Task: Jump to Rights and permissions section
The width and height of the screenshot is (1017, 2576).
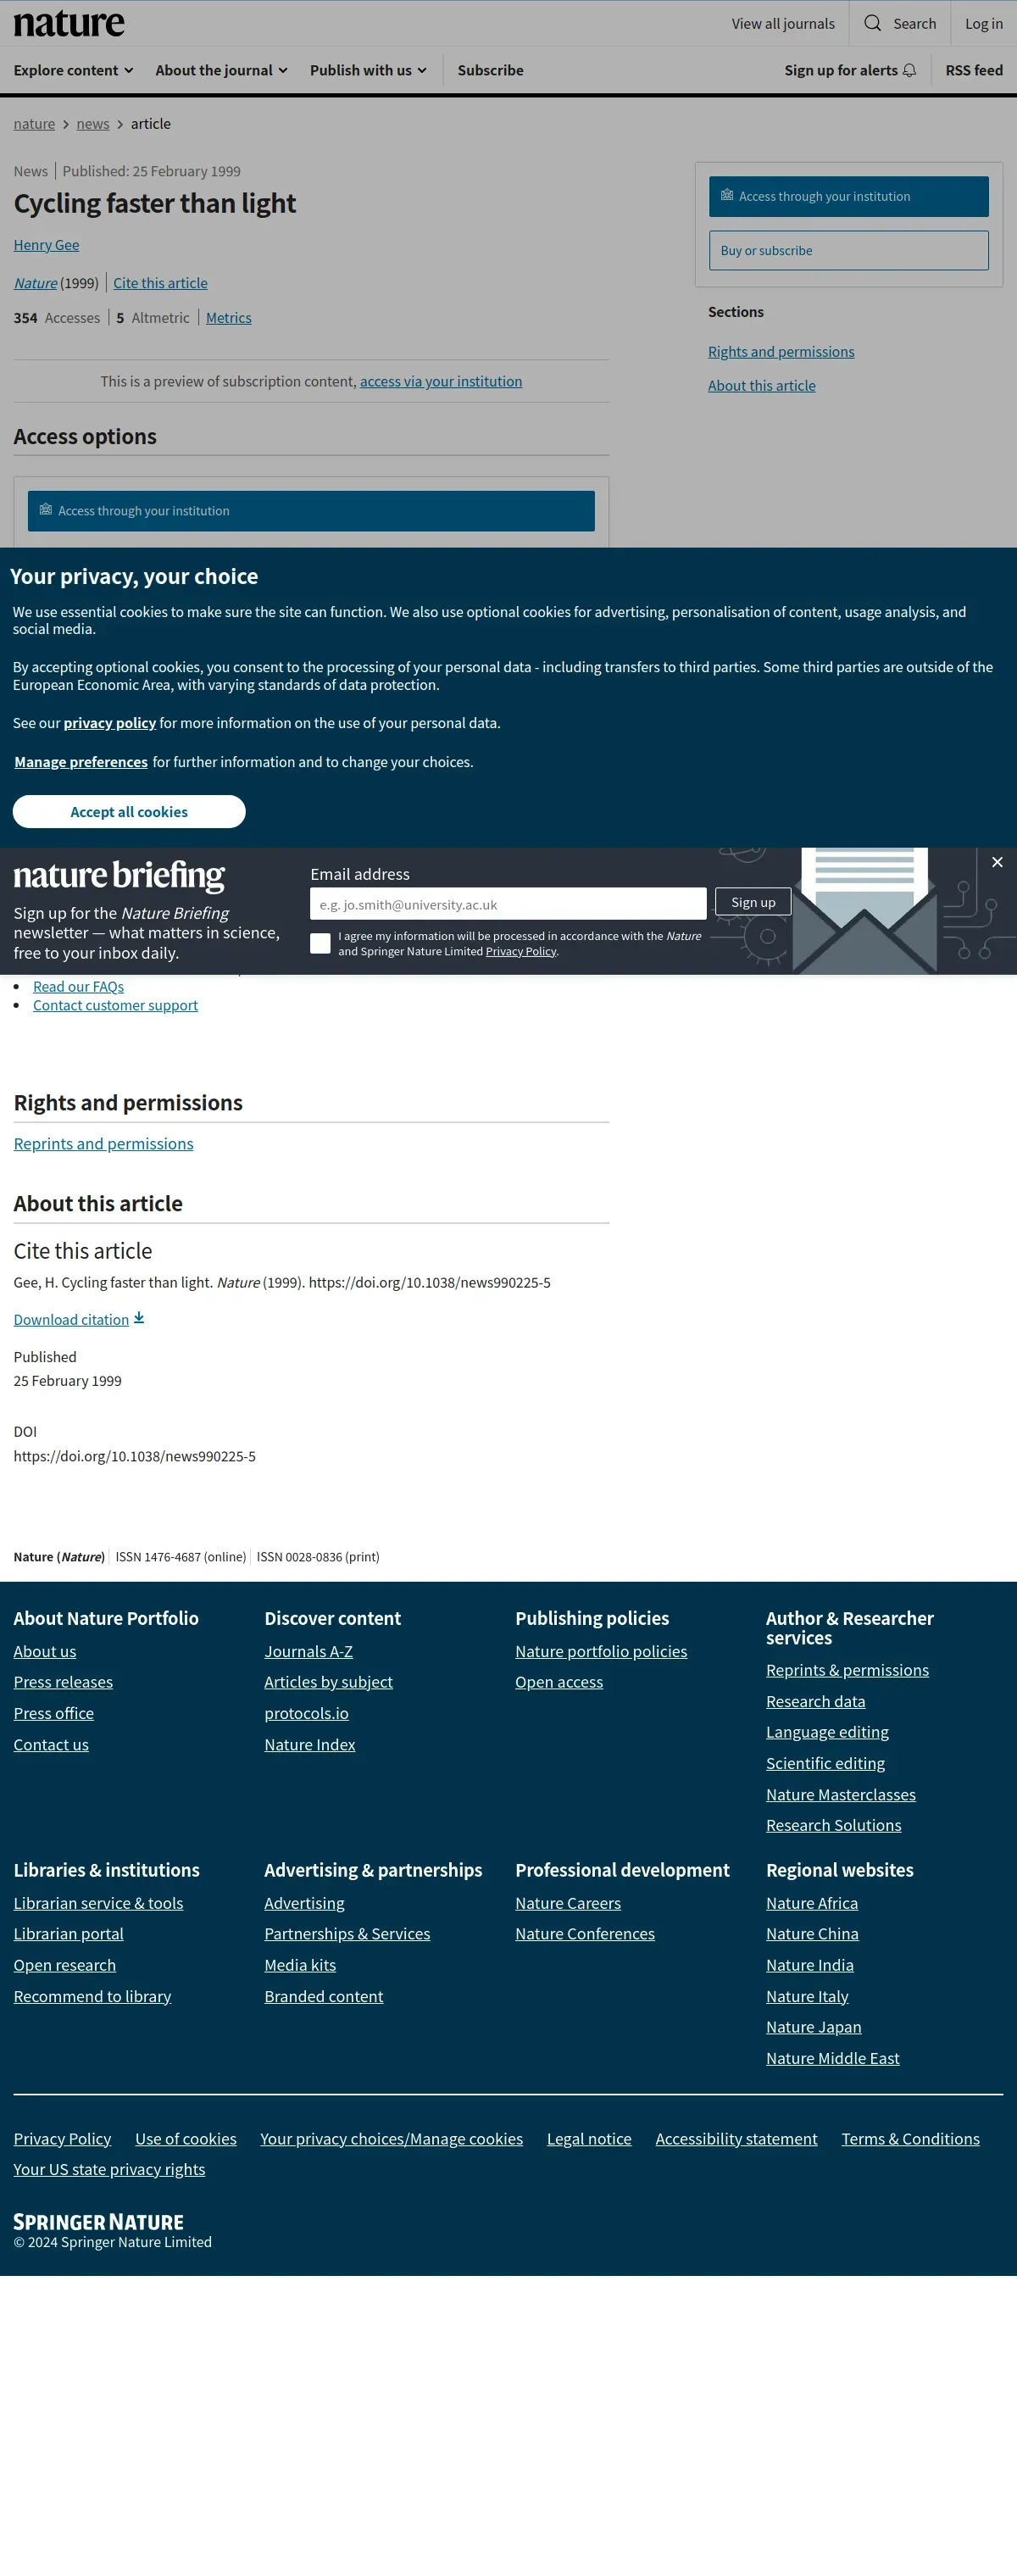Action: point(781,352)
